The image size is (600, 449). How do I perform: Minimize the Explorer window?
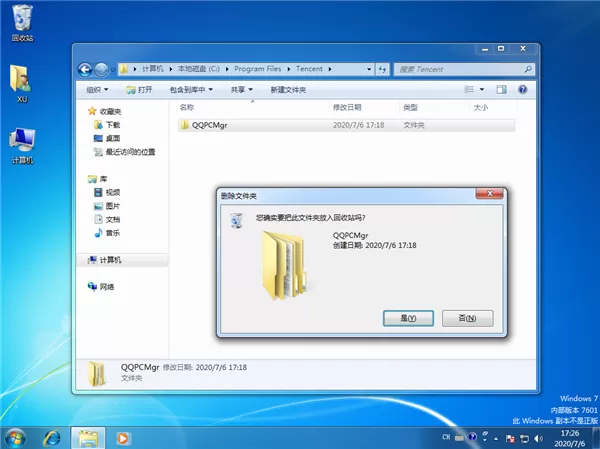tap(485, 49)
